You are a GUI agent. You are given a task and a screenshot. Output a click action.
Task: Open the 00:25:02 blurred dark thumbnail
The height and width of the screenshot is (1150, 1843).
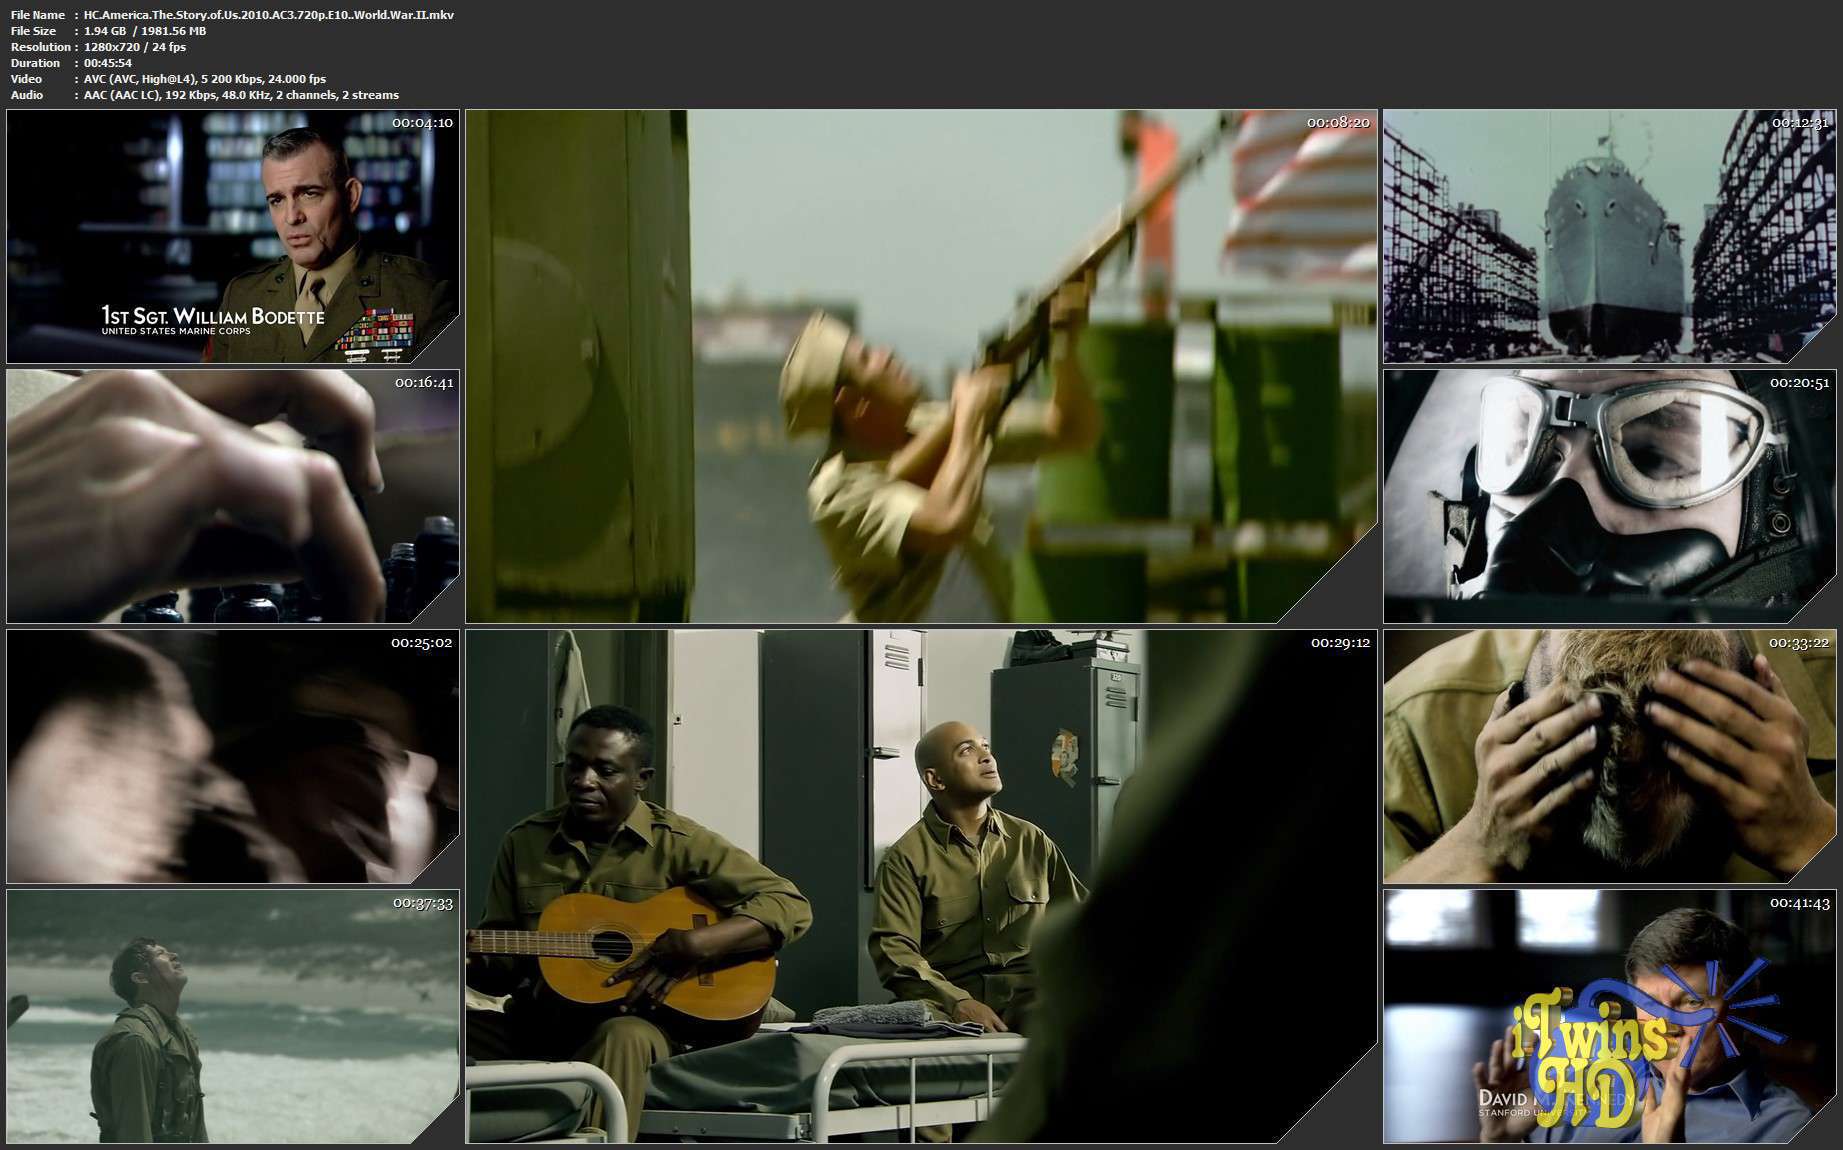[233, 756]
